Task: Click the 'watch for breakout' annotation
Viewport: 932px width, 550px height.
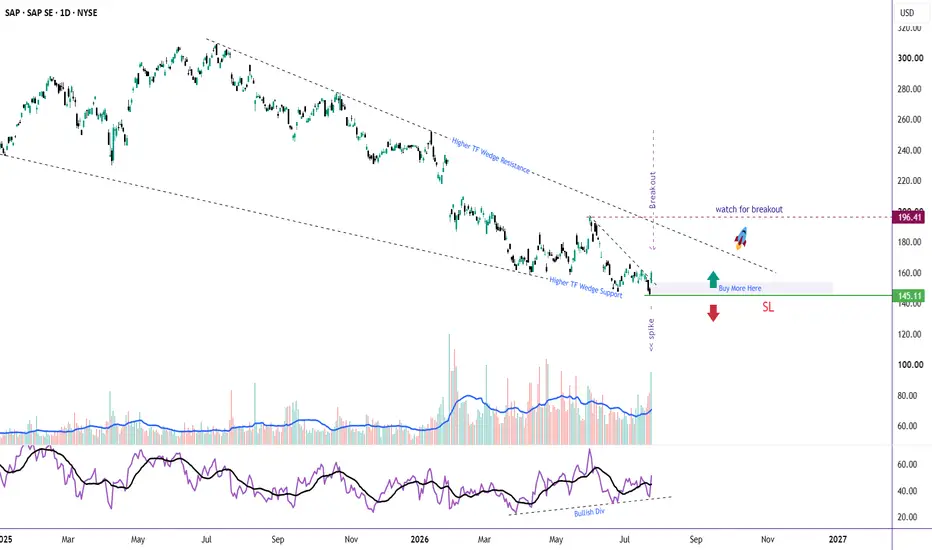Action: coord(749,209)
